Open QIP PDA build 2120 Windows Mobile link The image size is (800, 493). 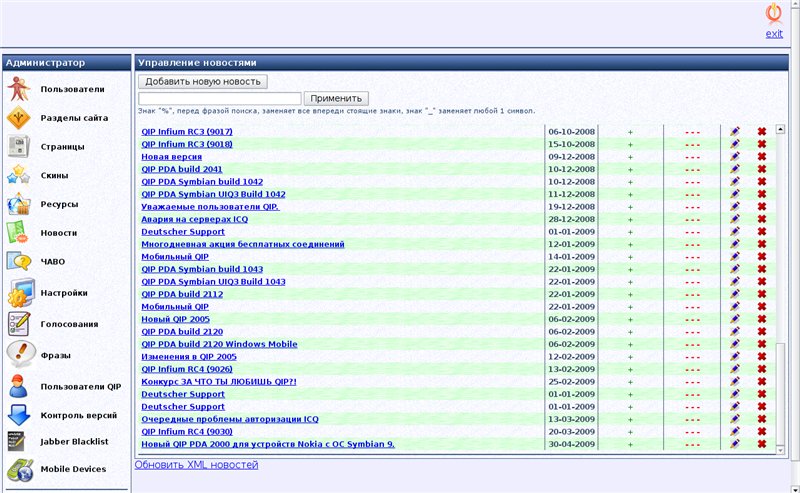click(219, 344)
